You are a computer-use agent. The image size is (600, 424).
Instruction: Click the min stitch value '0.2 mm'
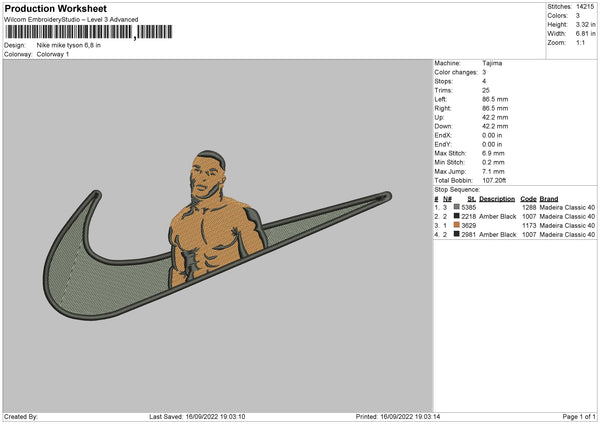[x=493, y=163]
